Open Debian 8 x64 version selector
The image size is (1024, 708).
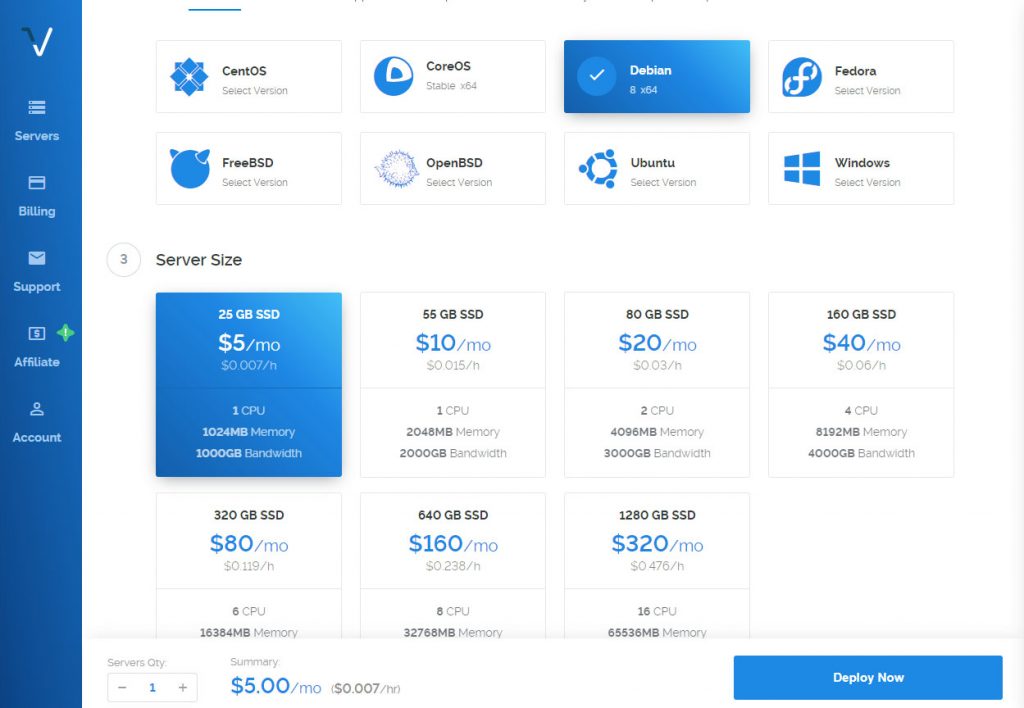(x=643, y=90)
